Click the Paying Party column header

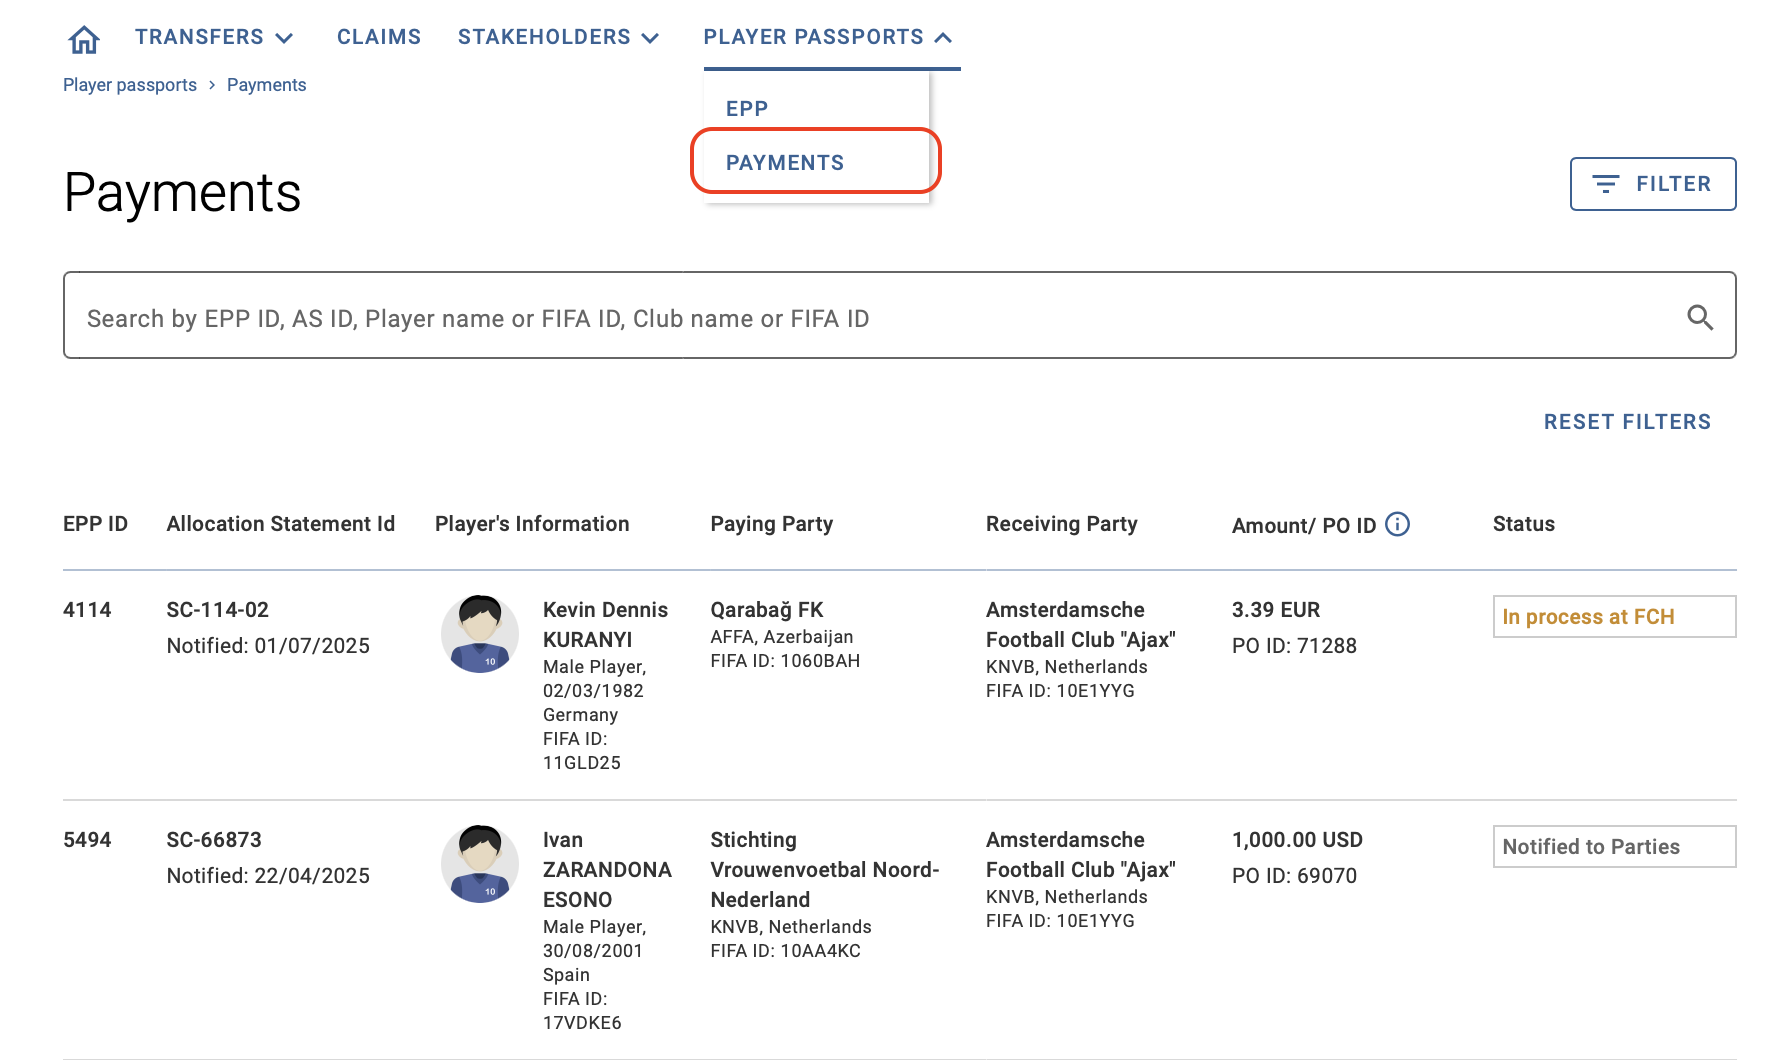(772, 524)
